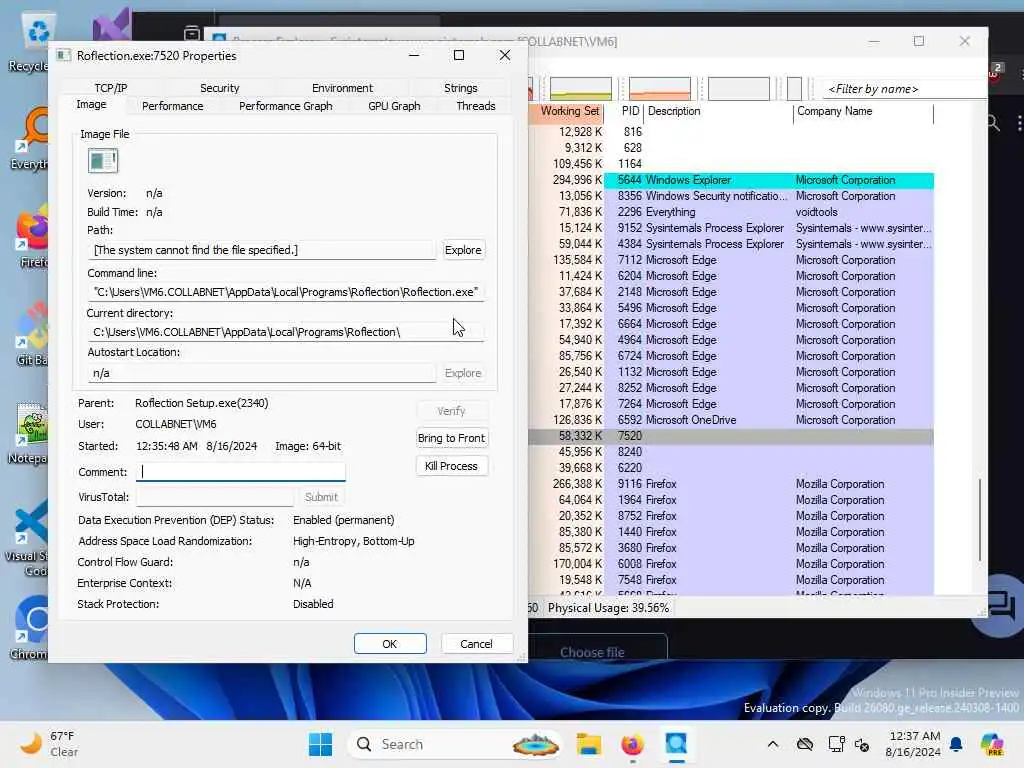Click the Image File executable icon
1024x768 pixels.
tap(103, 161)
